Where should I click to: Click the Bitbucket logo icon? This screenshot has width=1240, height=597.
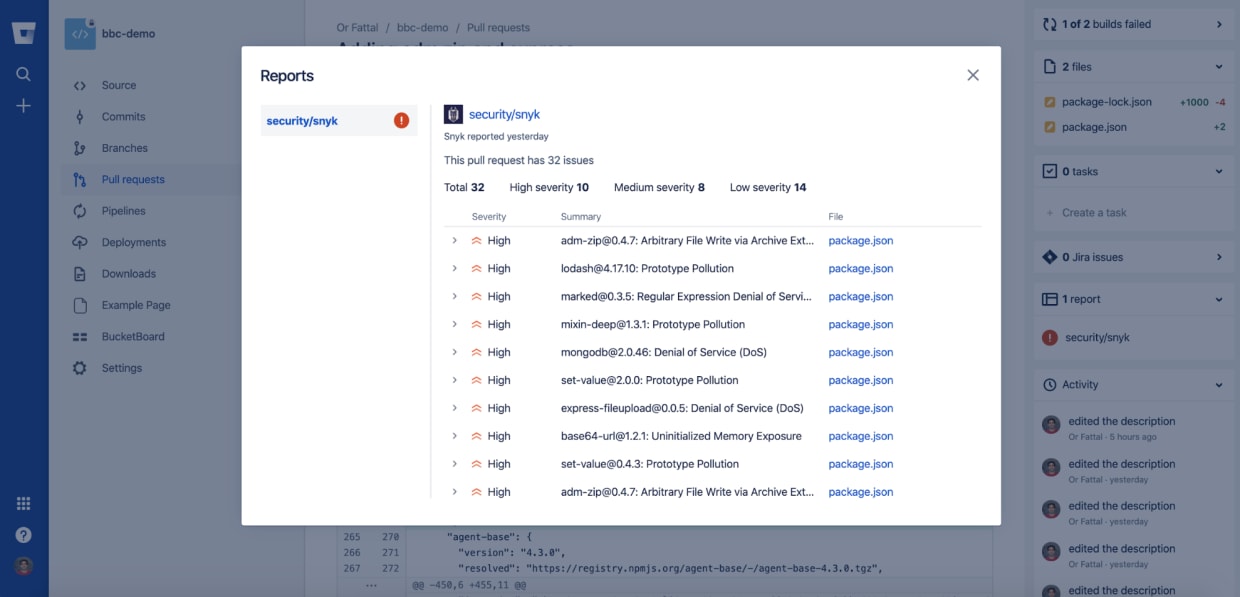tap(23, 32)
